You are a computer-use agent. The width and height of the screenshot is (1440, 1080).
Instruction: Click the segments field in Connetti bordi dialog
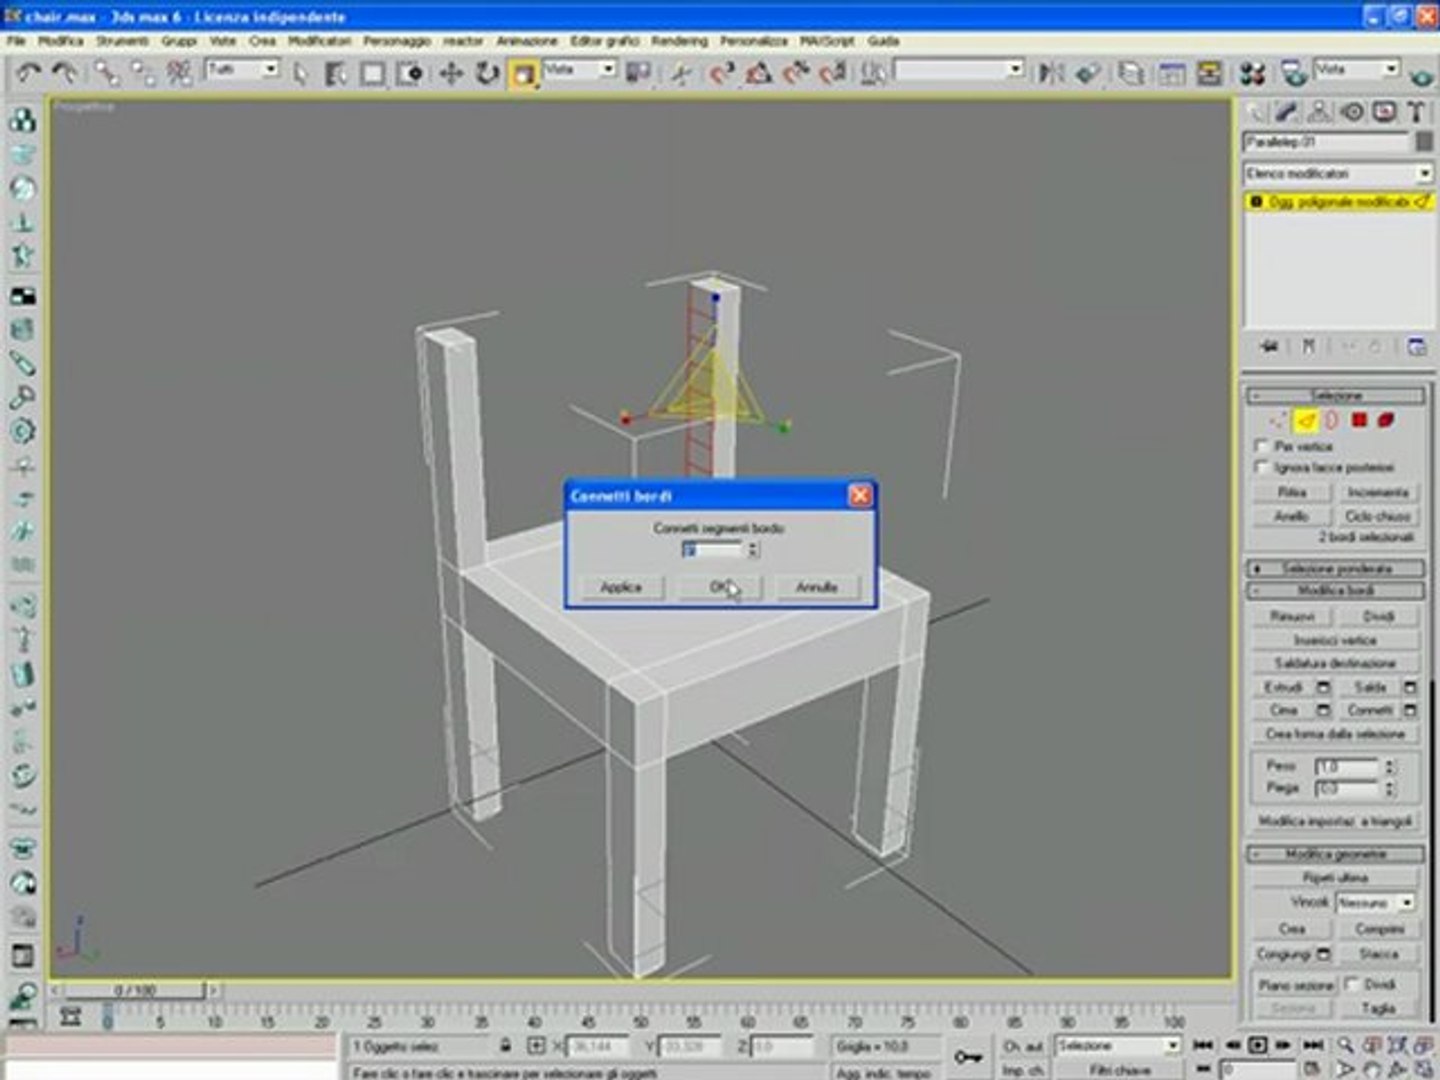pos(713,549)
